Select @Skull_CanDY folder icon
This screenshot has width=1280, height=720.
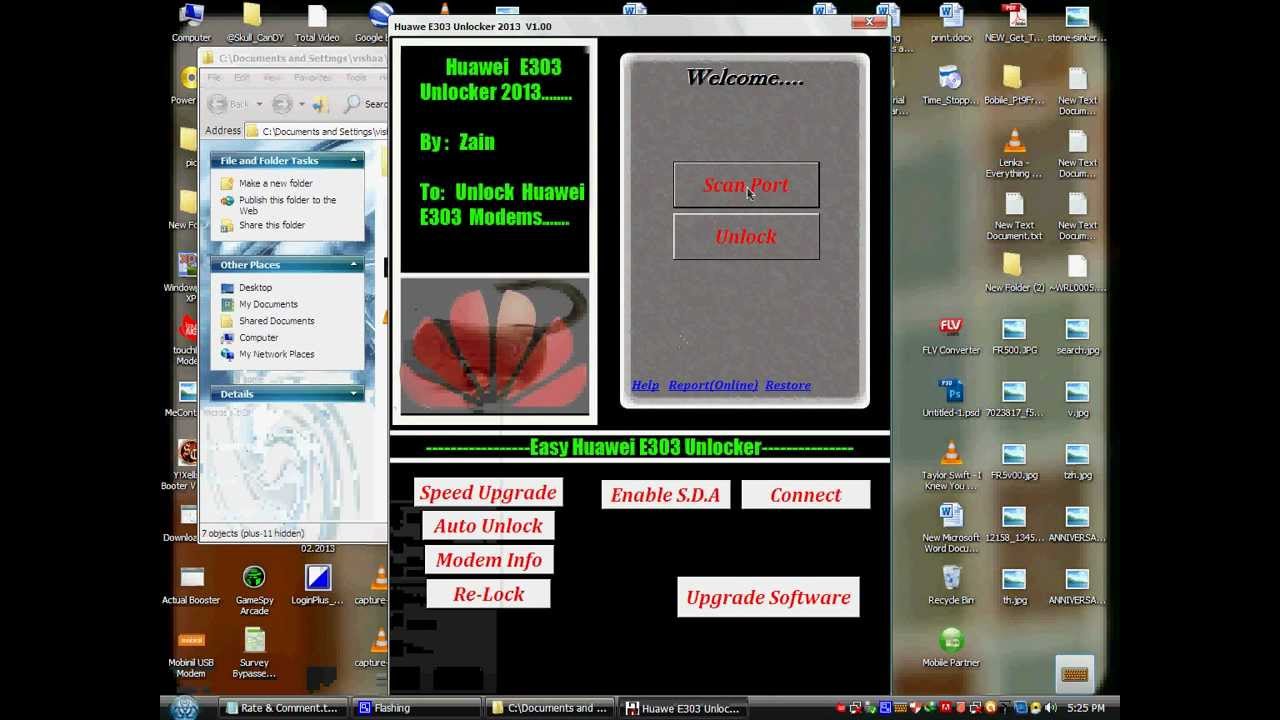(255, 24)
